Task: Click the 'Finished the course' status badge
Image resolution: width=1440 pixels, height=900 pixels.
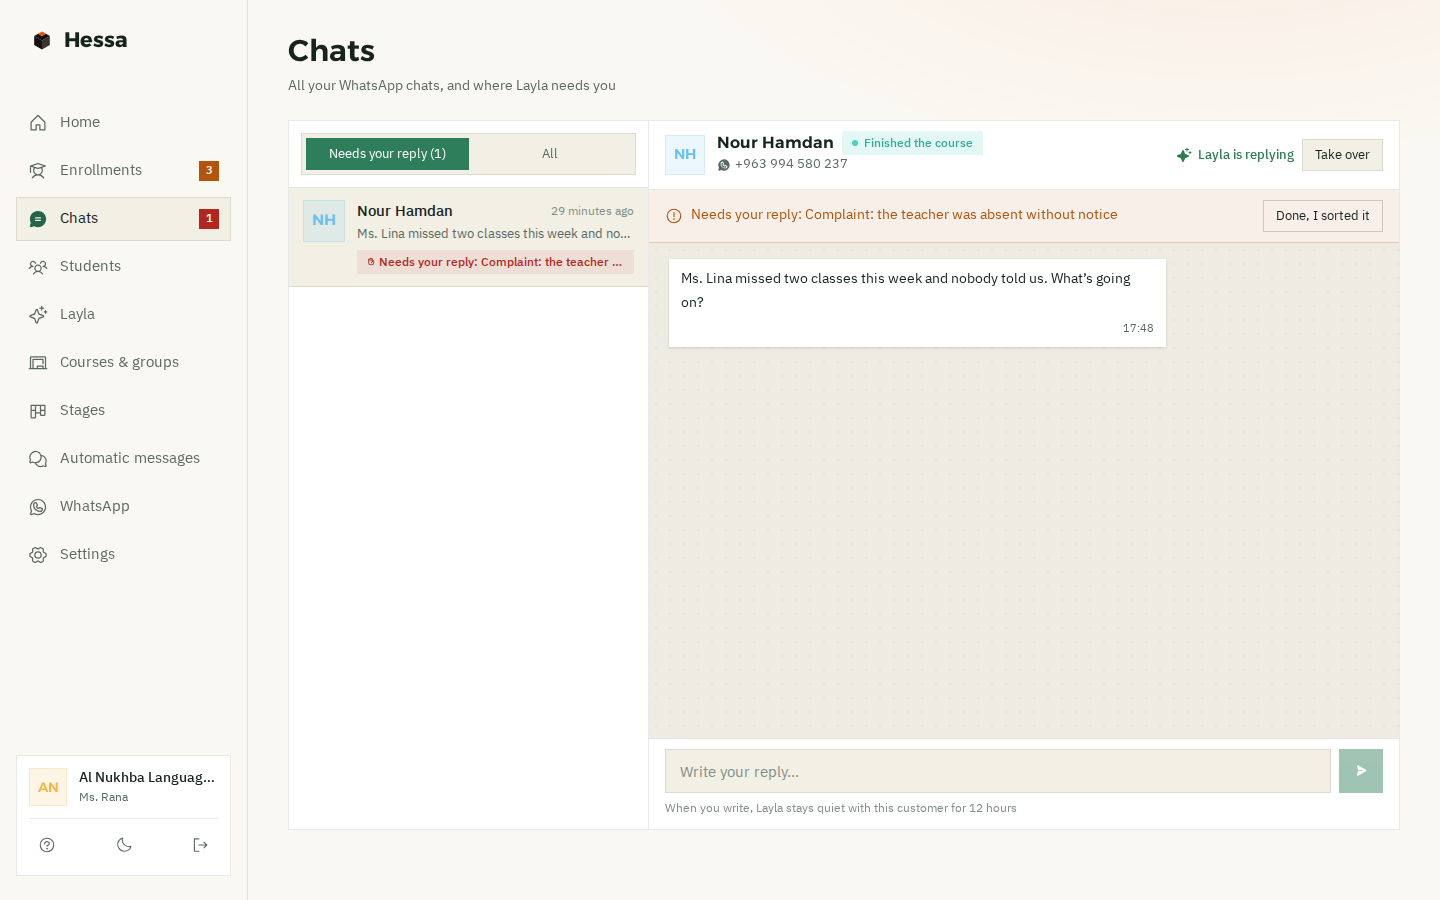Action: coord(912,143)
